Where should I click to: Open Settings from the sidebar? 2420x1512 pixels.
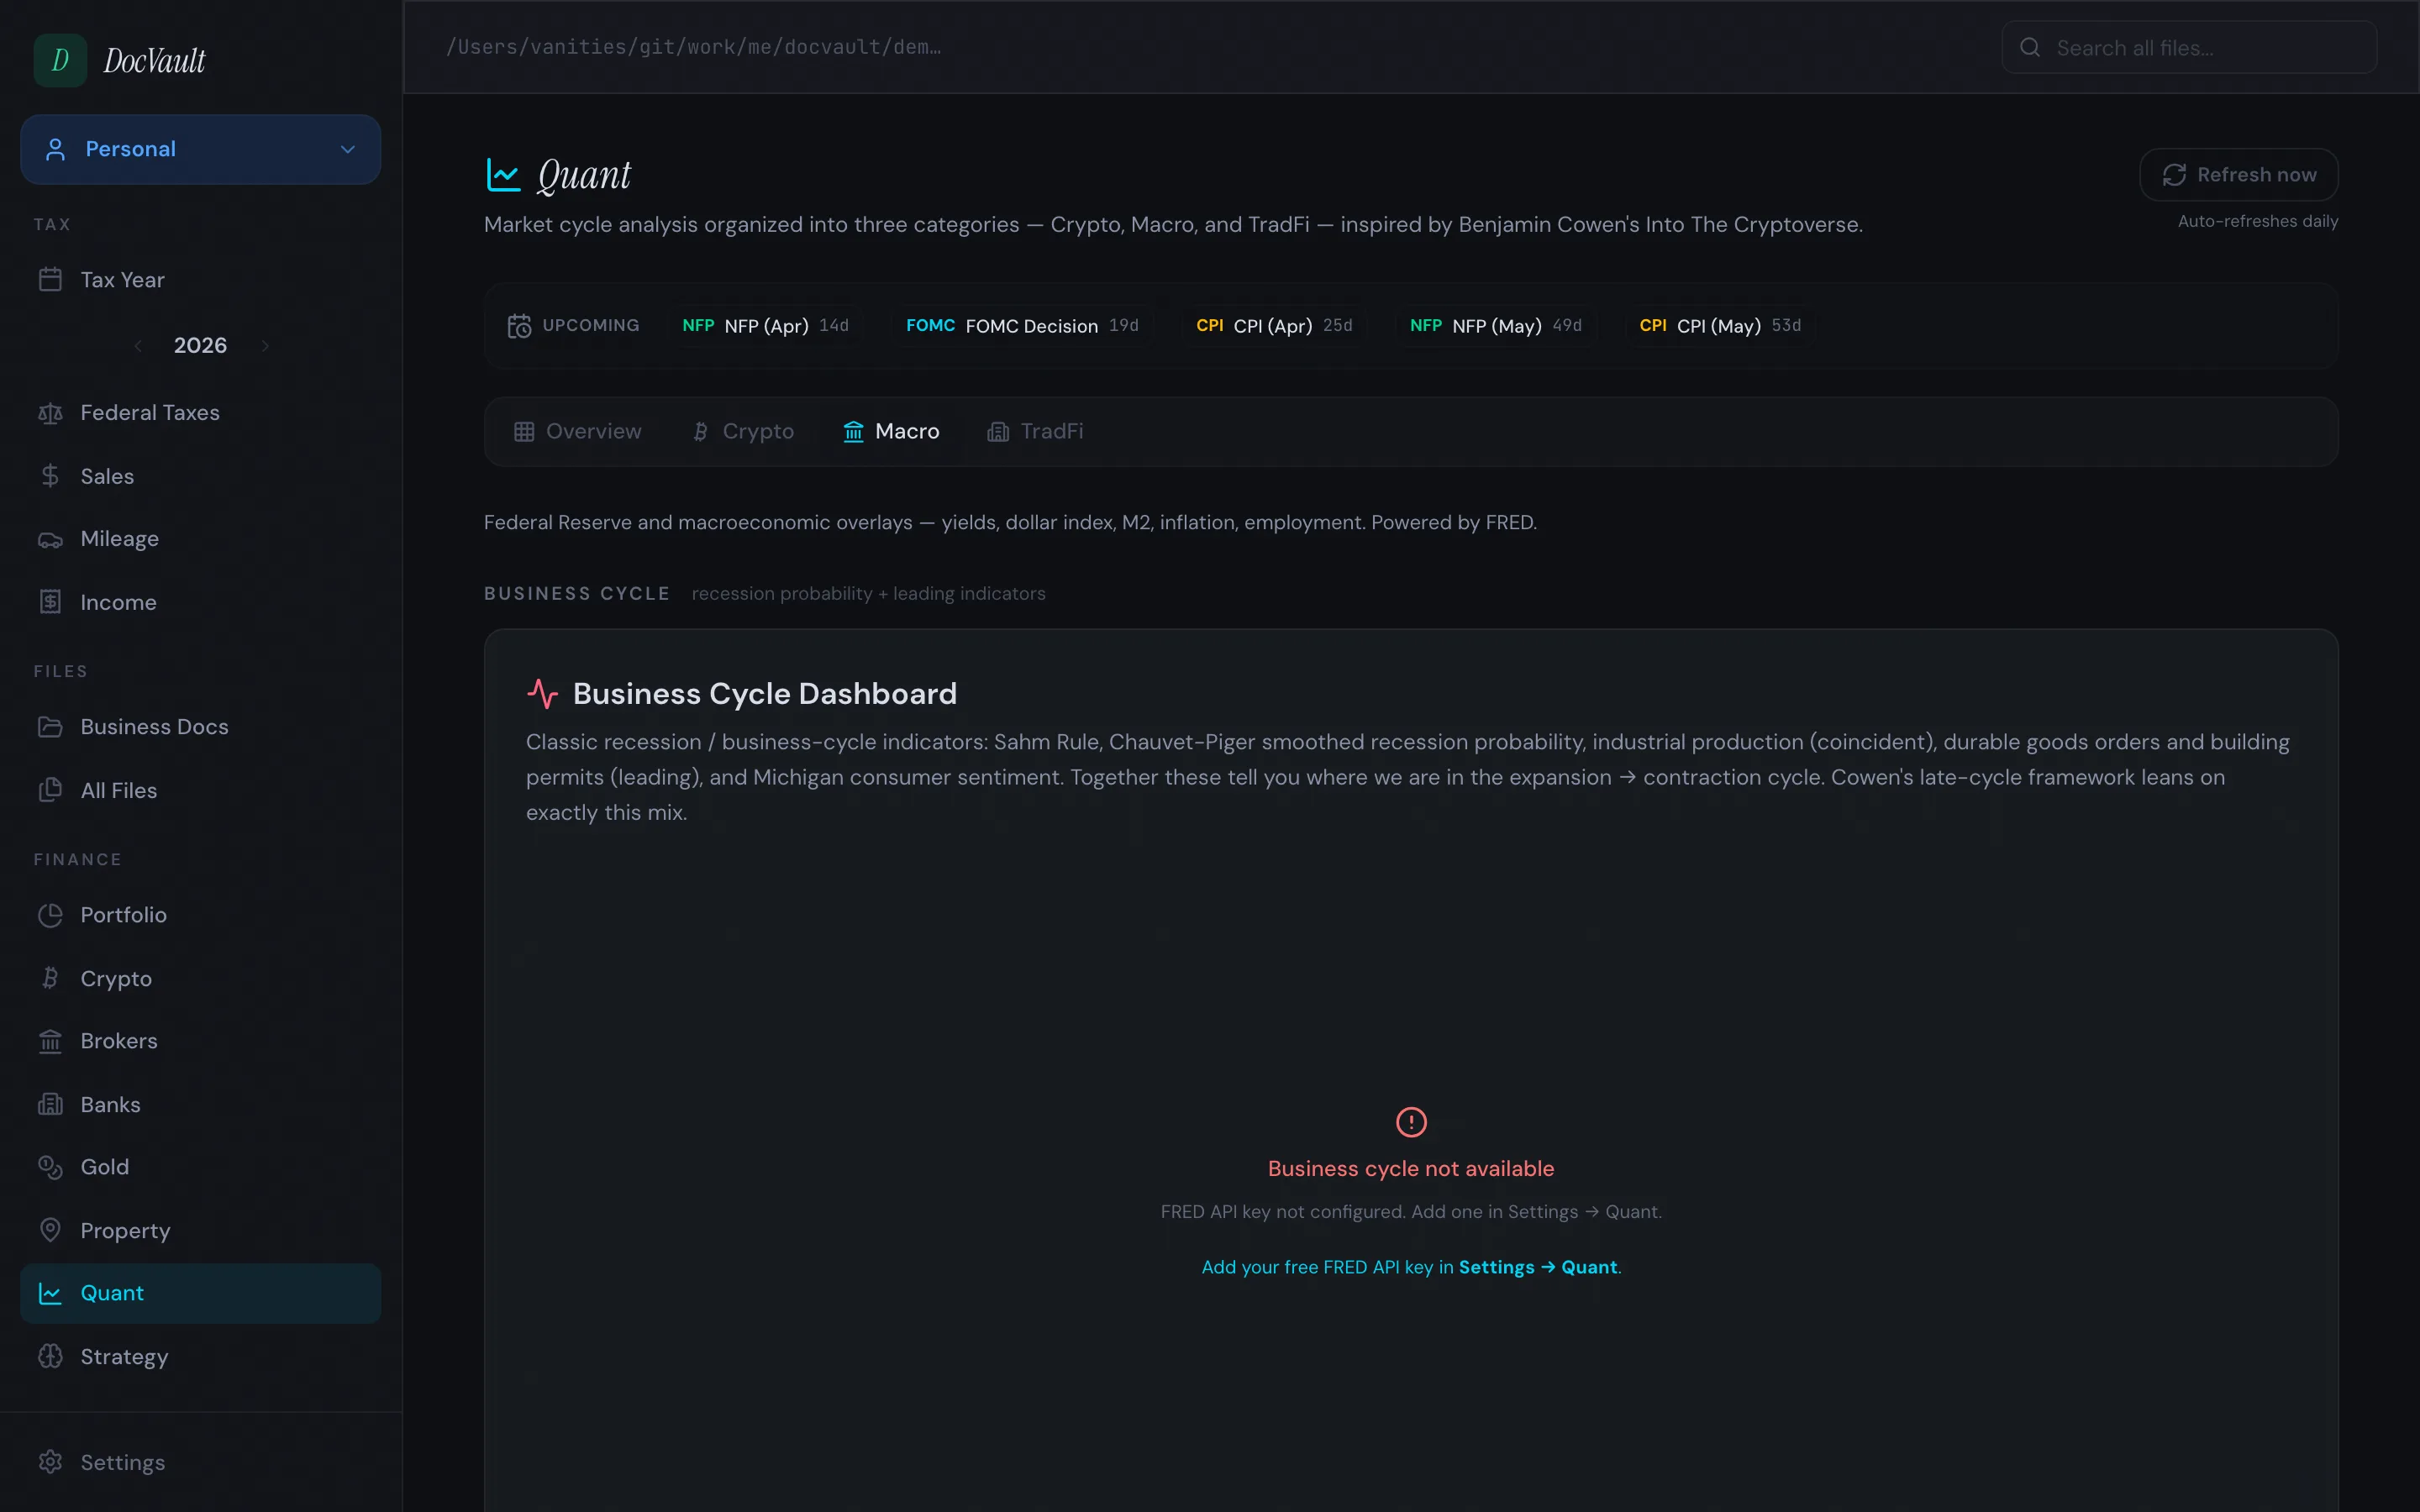(200, 1462)
